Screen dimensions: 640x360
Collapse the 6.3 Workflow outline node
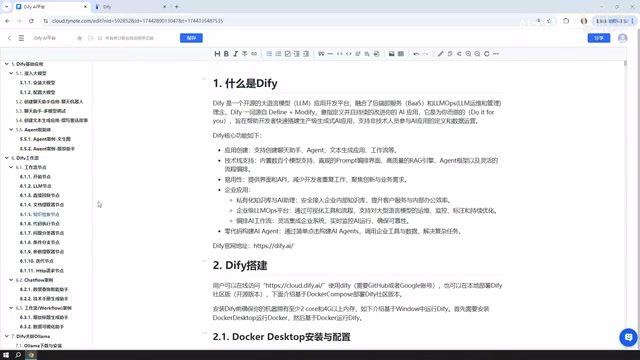click(x=11, y=308)
